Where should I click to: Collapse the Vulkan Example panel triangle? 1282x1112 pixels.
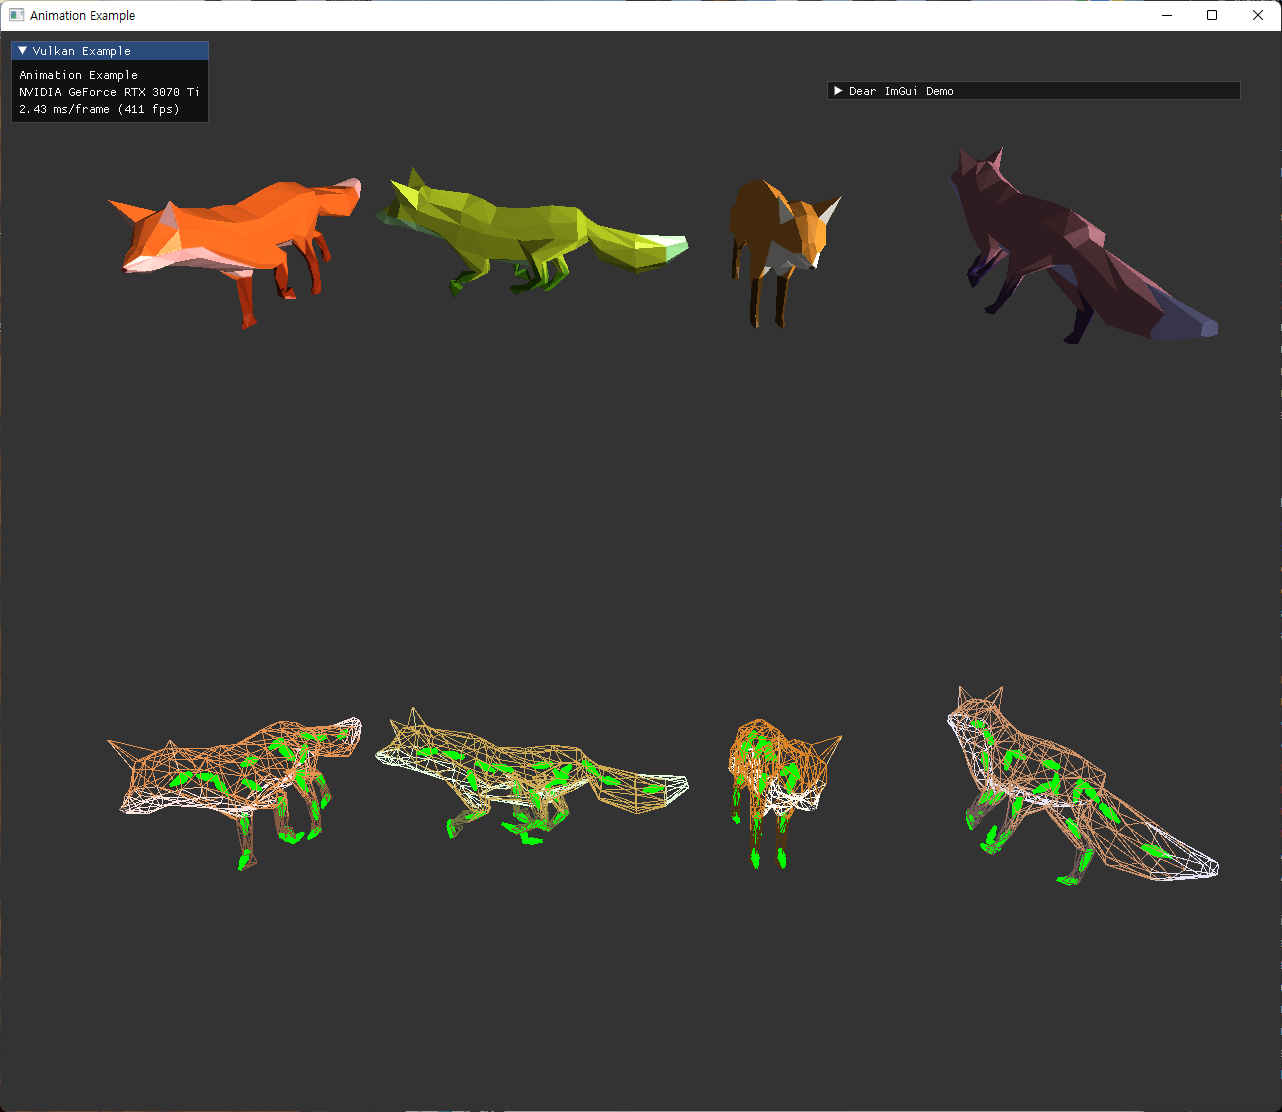pyautogui.click(x=23, y=51)
